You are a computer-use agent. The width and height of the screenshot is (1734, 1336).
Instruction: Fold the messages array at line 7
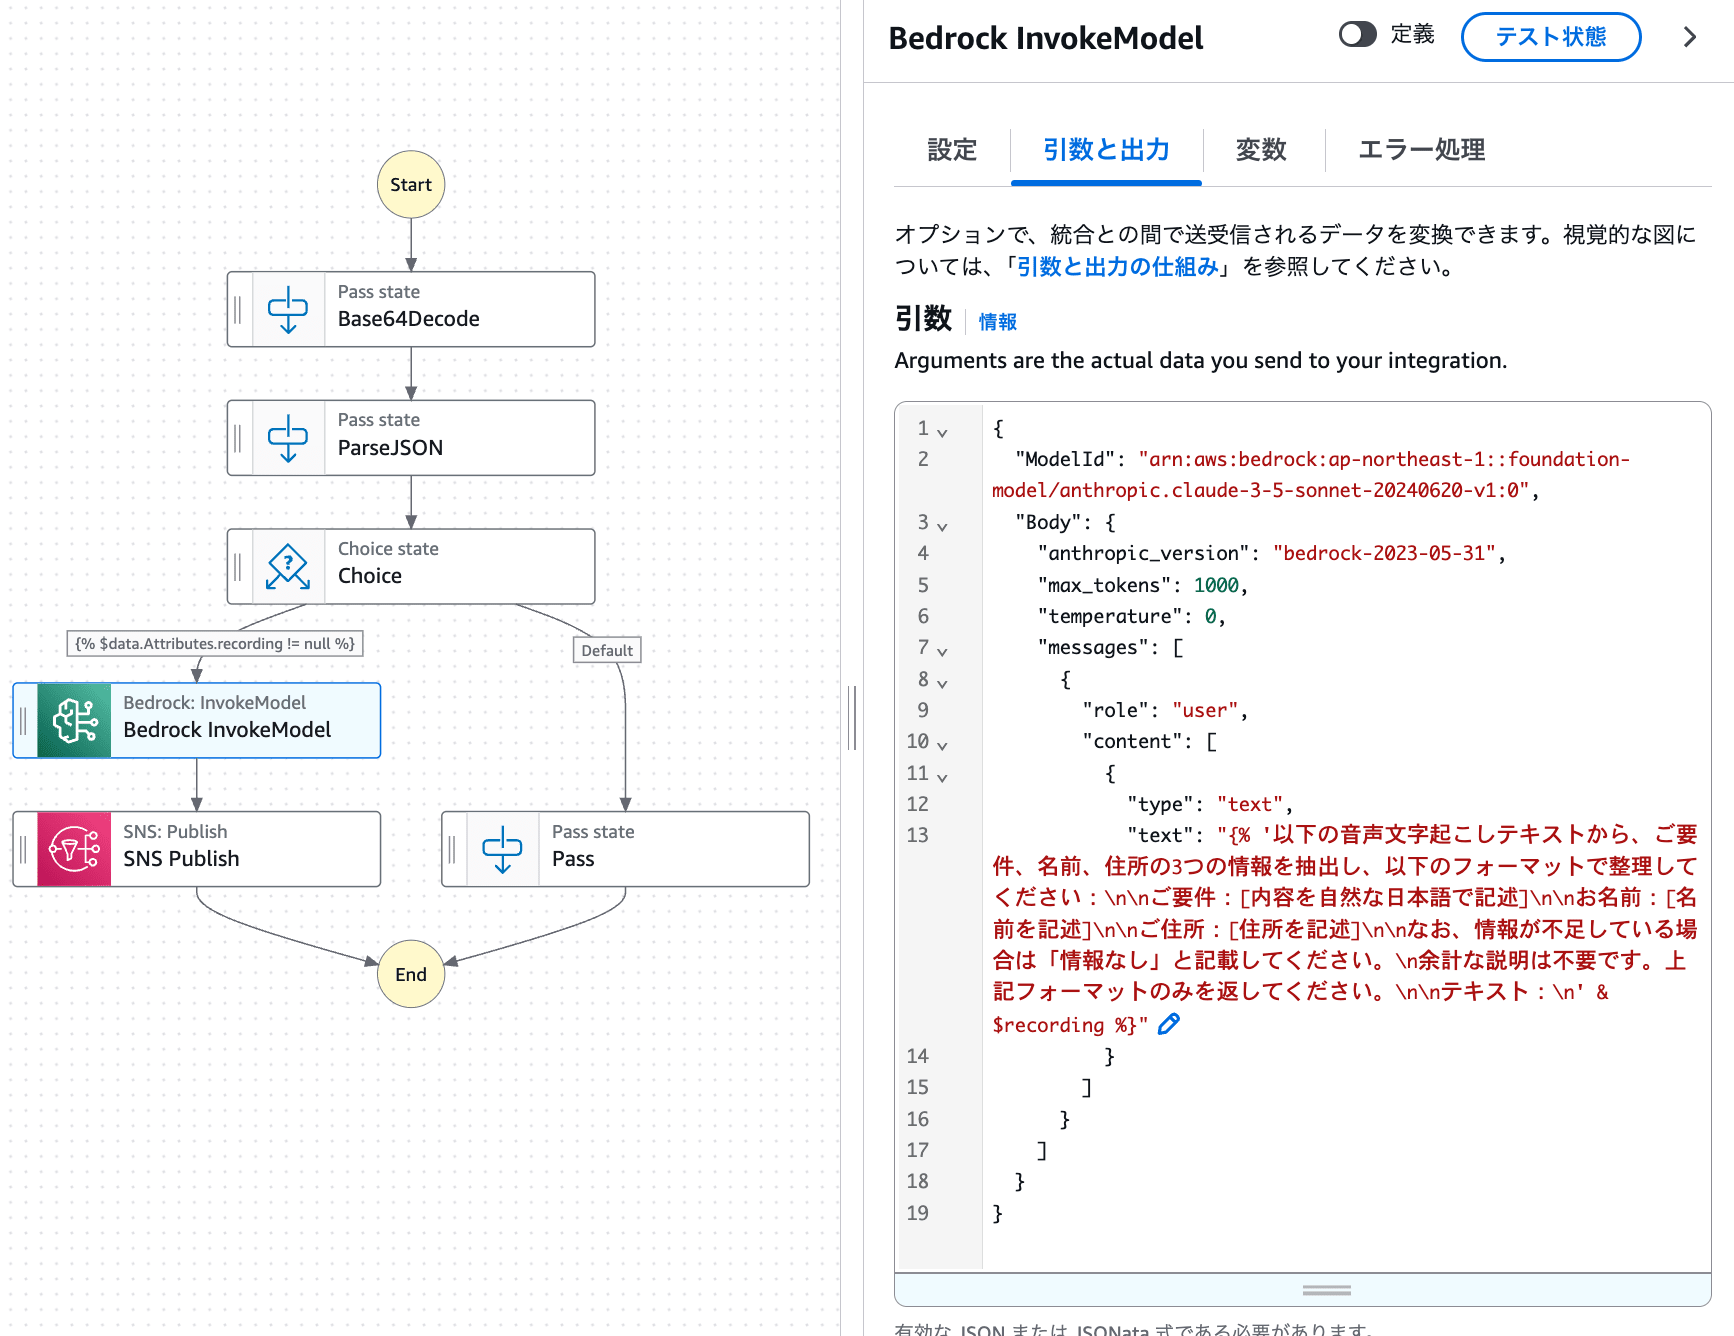tap(942, 651)
